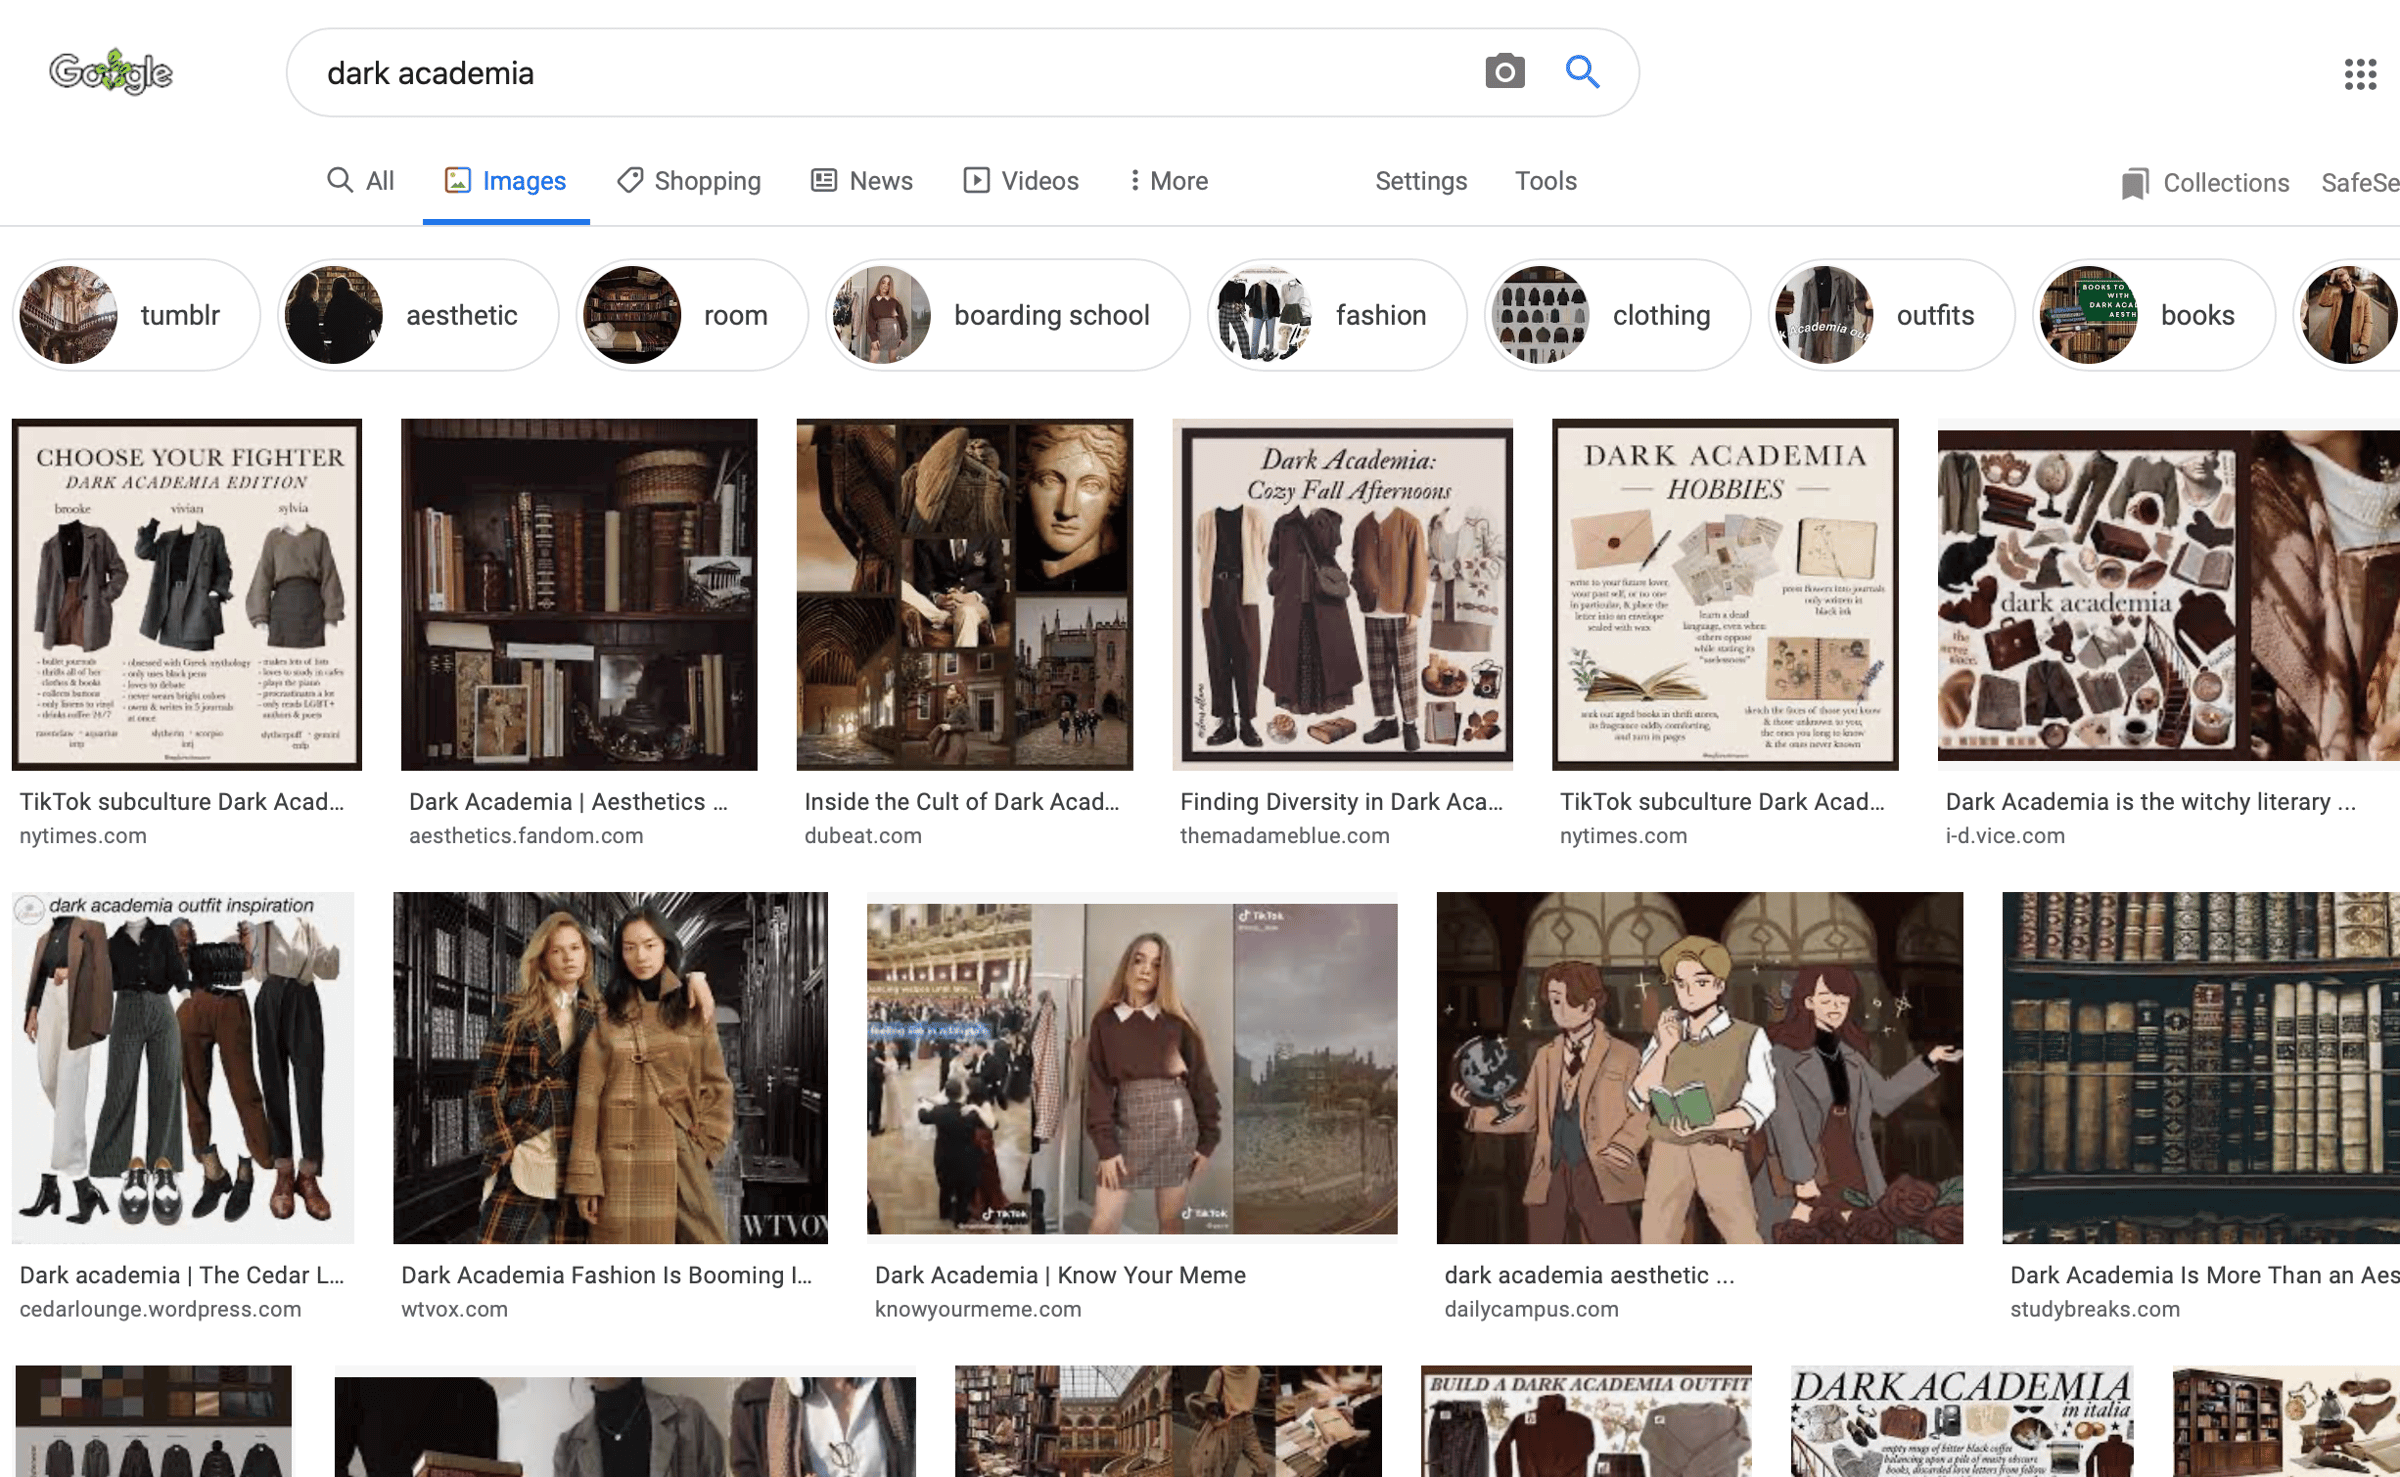Click the camera search-by-image icon
This screenshot has height=1477, width=2400.
(1504, 72)
